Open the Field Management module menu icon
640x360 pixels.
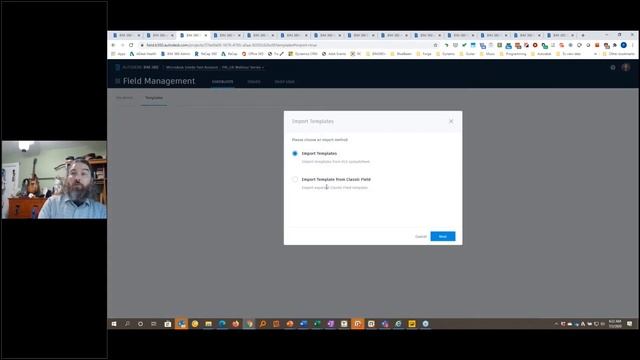coord(118,81)
